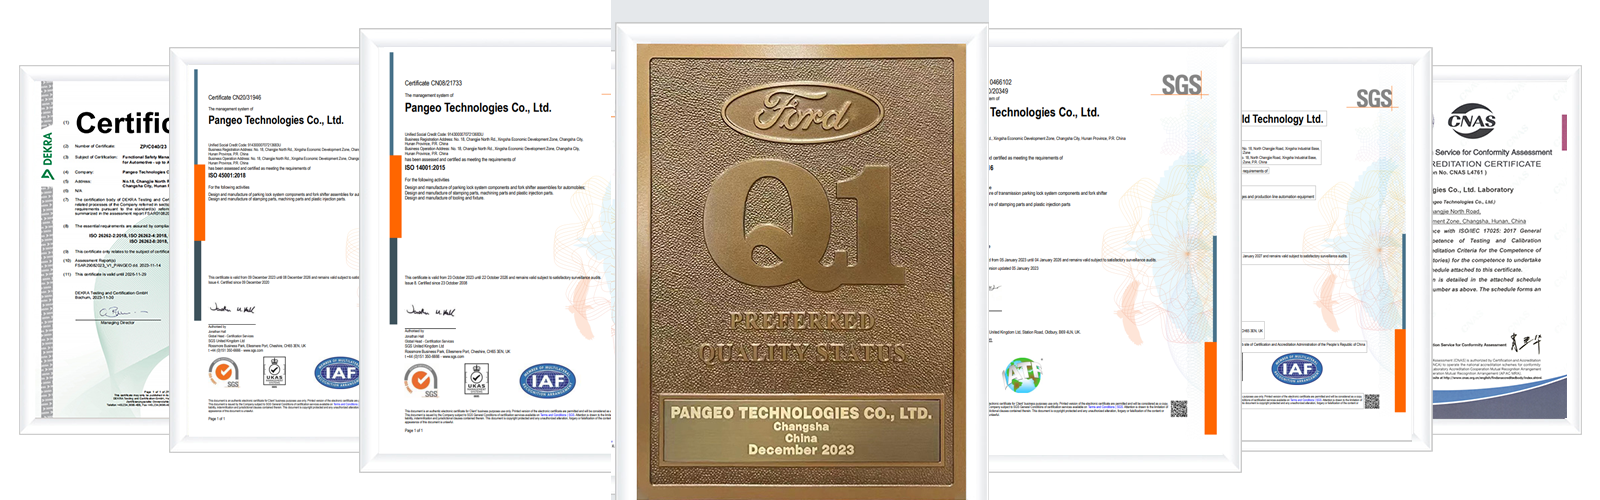Screen dimensions: 1600x500
Task: Click orange SGS badge on certificate CN20/31946
Action: (x=223, y=374)
